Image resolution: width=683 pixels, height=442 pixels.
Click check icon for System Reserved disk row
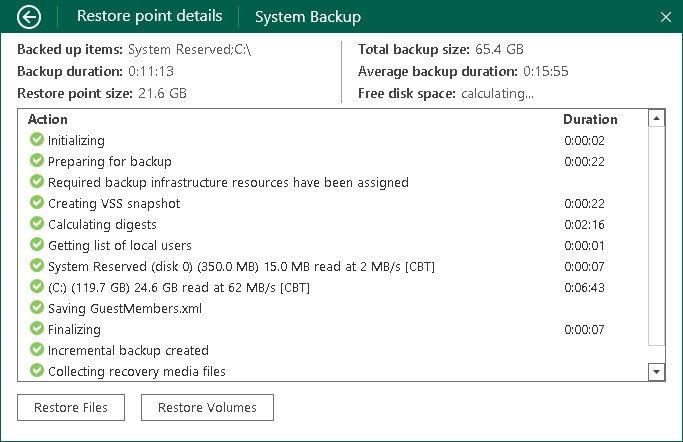point(37,266)
